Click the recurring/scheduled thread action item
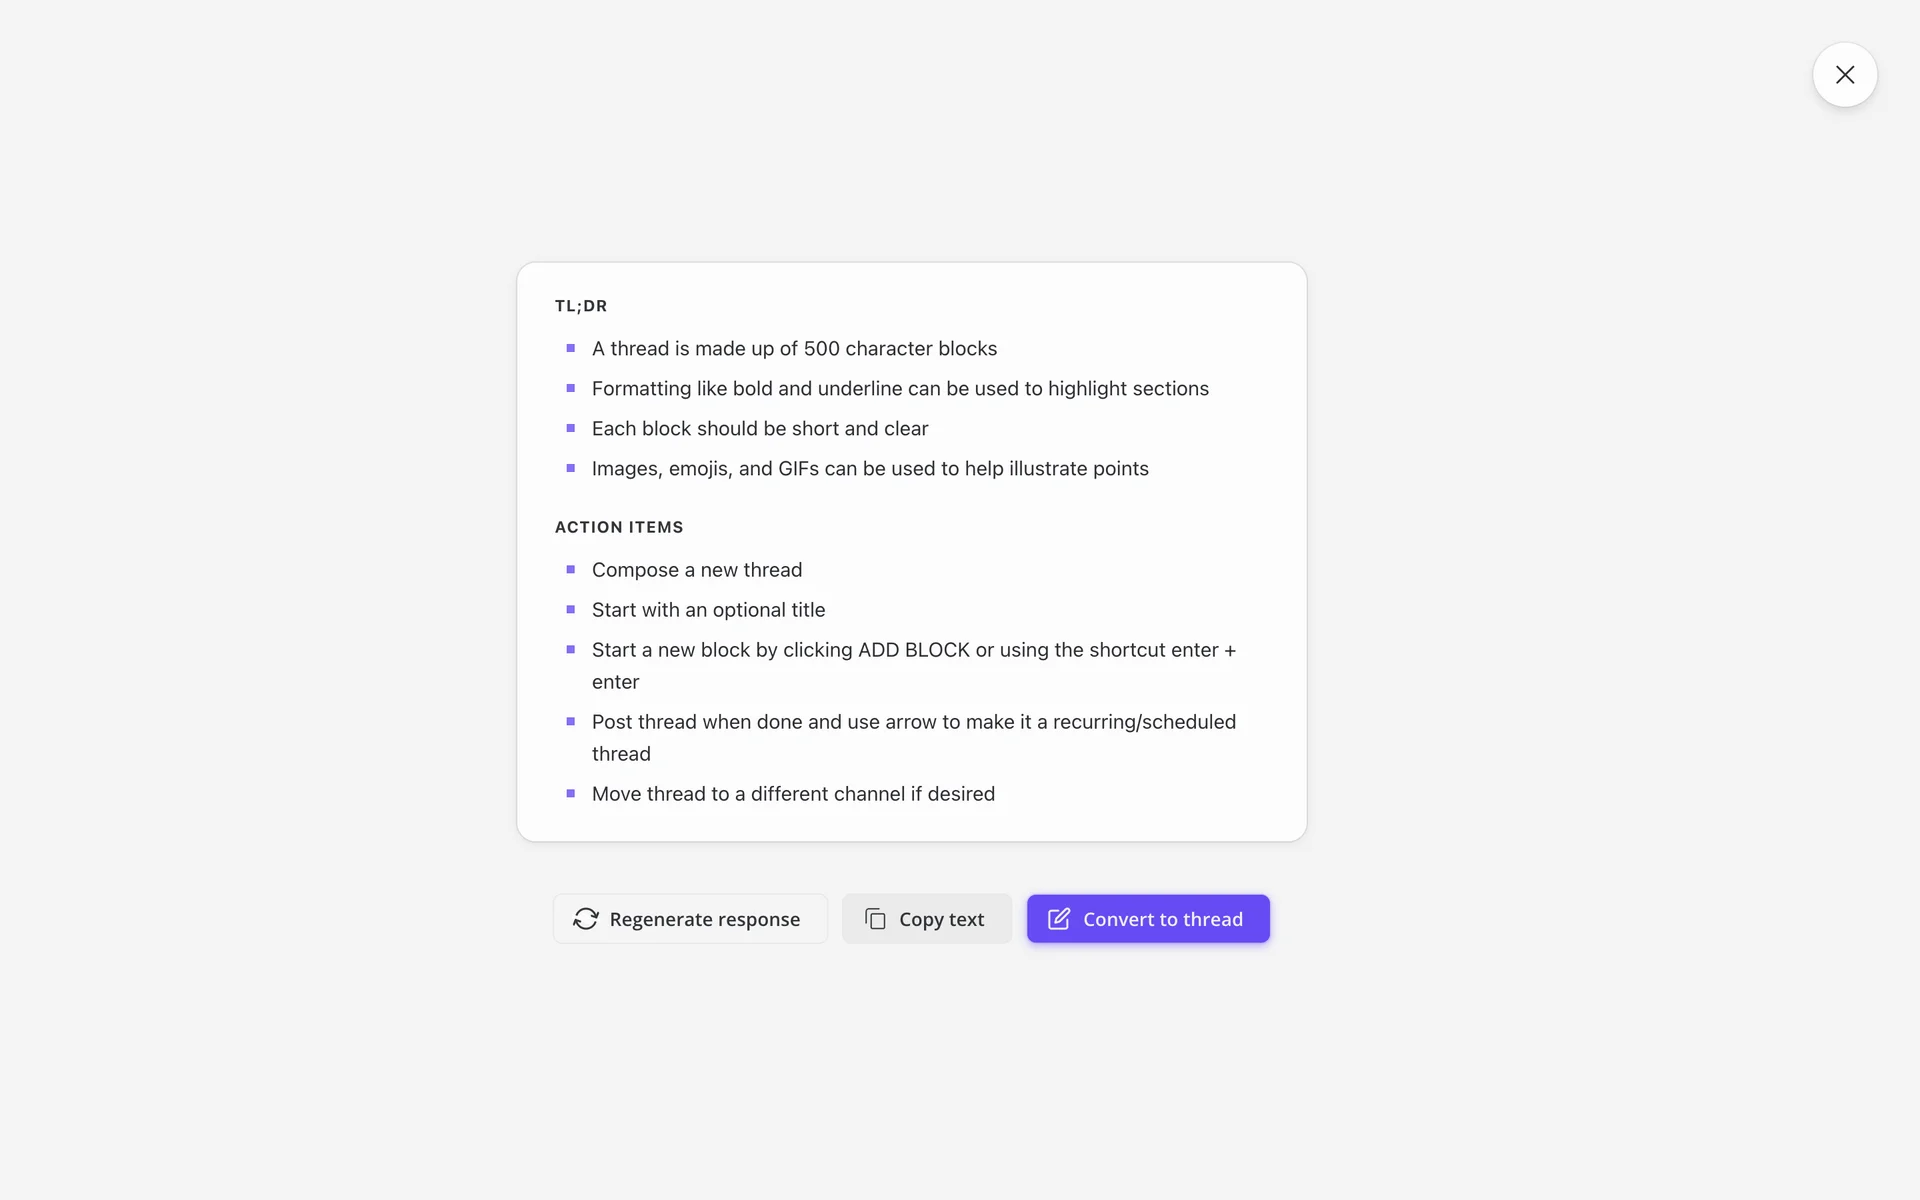The image size is (1920, 1200). pyautogui.click(x=913, y=722)
